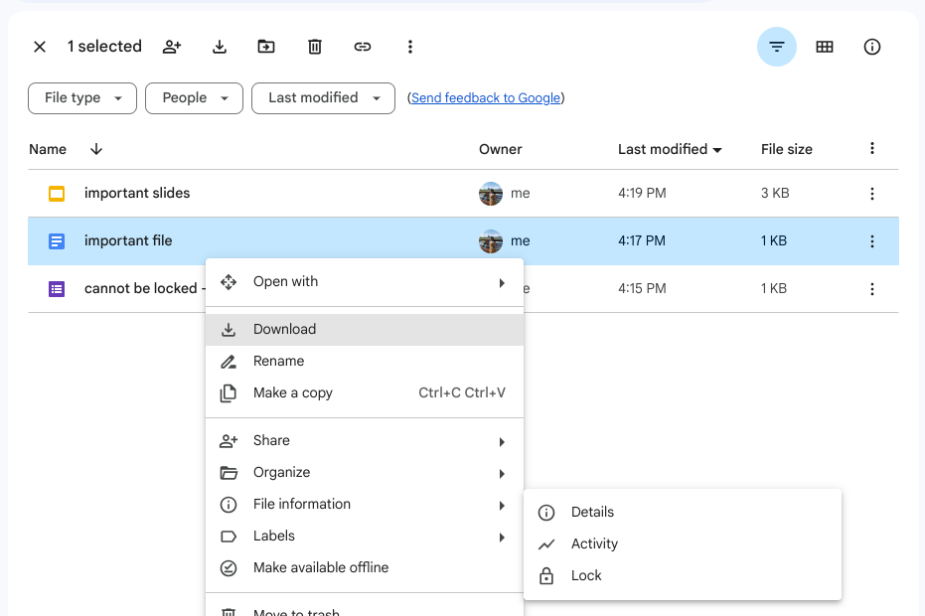This screenshot has height=616, width=925.
Task: Select Rename in the context menu
Action: pos(278,361)
